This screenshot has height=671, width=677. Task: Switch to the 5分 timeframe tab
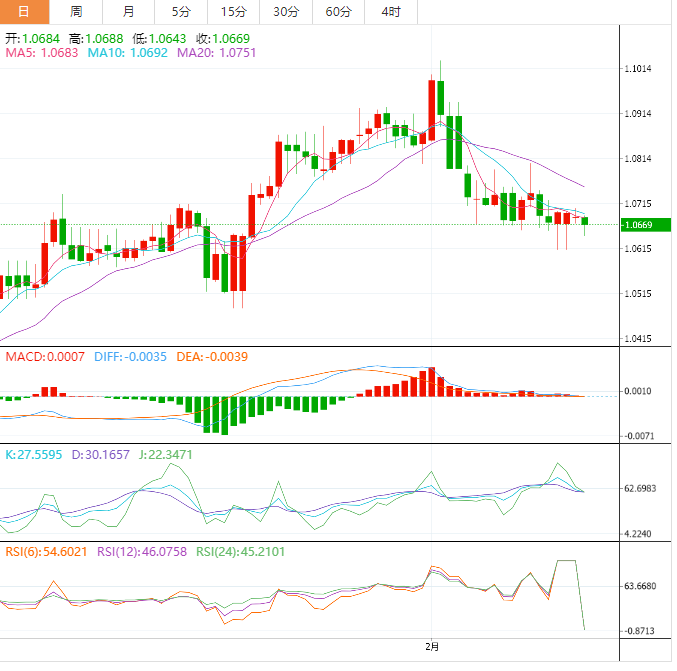tap(181, 12)
